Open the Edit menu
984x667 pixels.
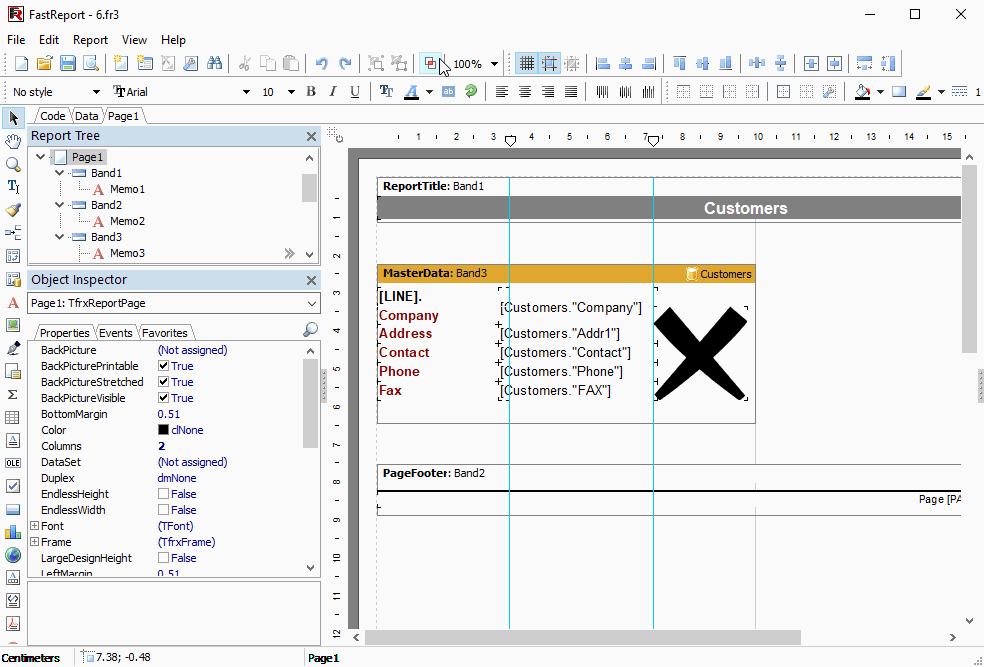(49, 40)
